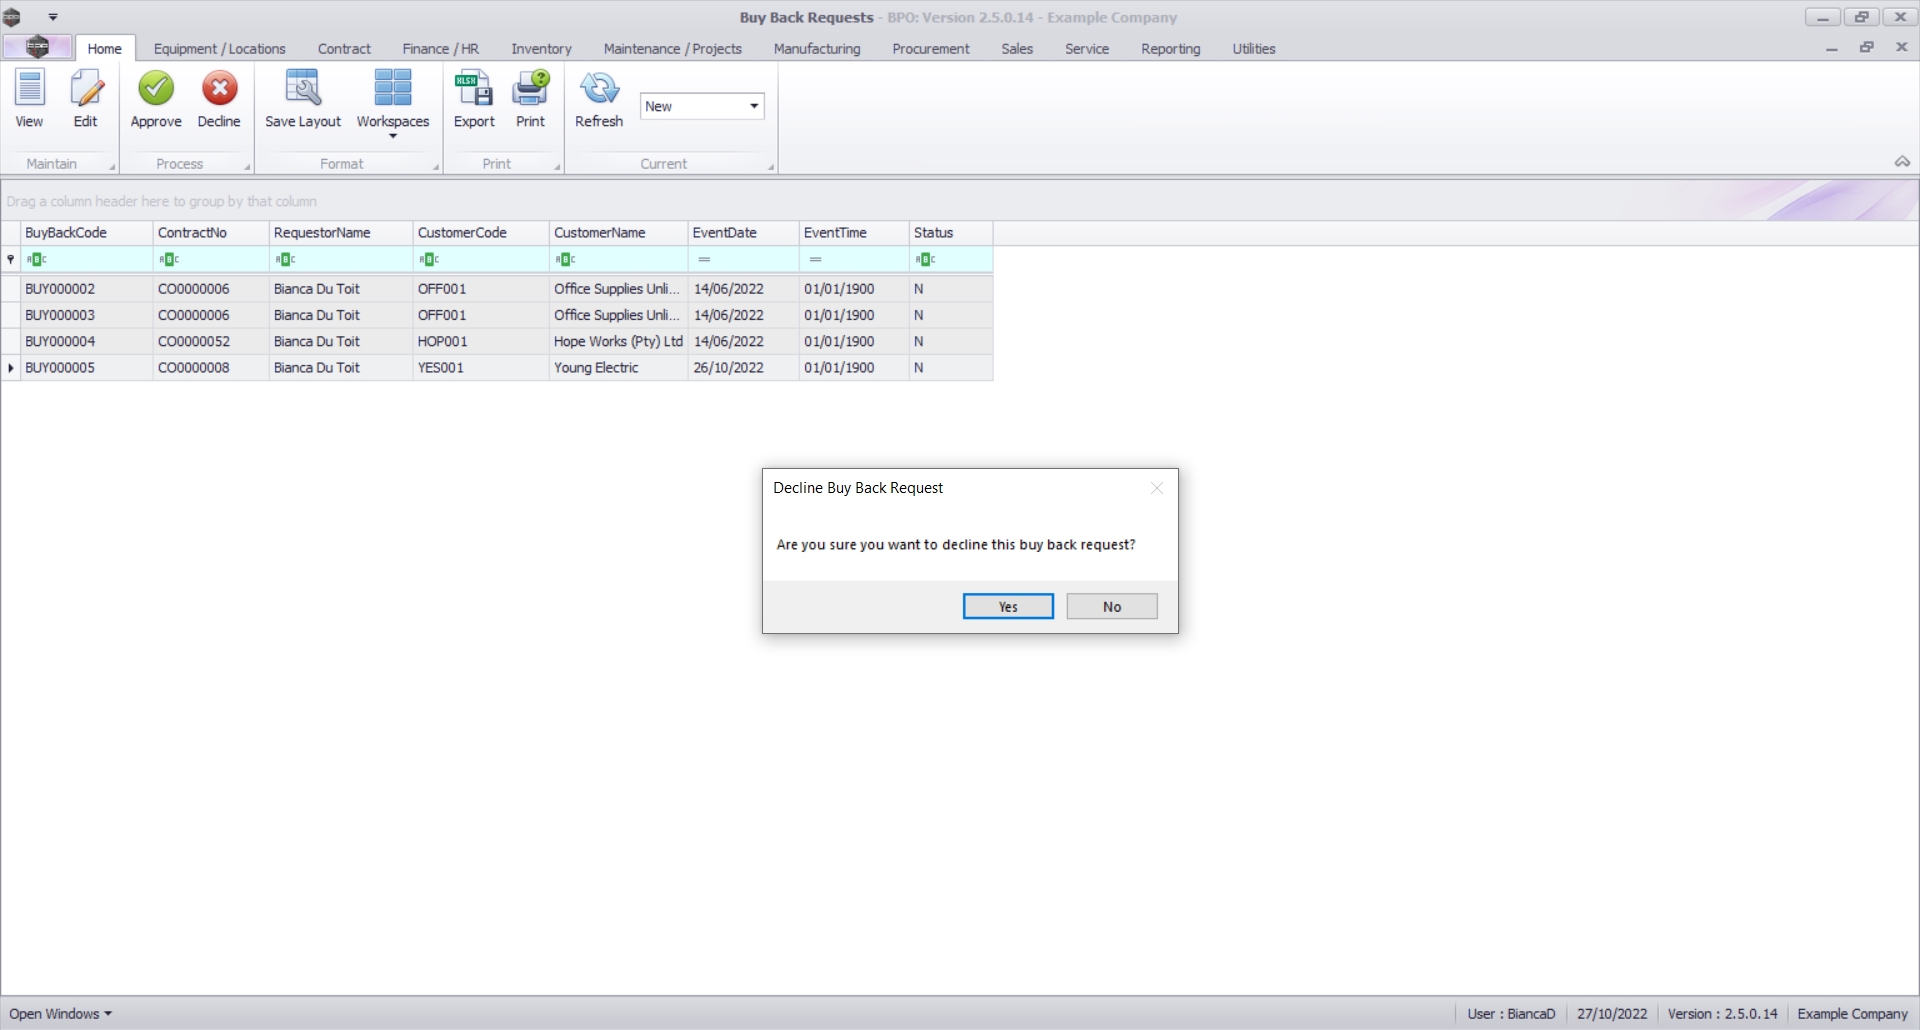
Task: Open the Procurement tab
Action: pos(930,48)
